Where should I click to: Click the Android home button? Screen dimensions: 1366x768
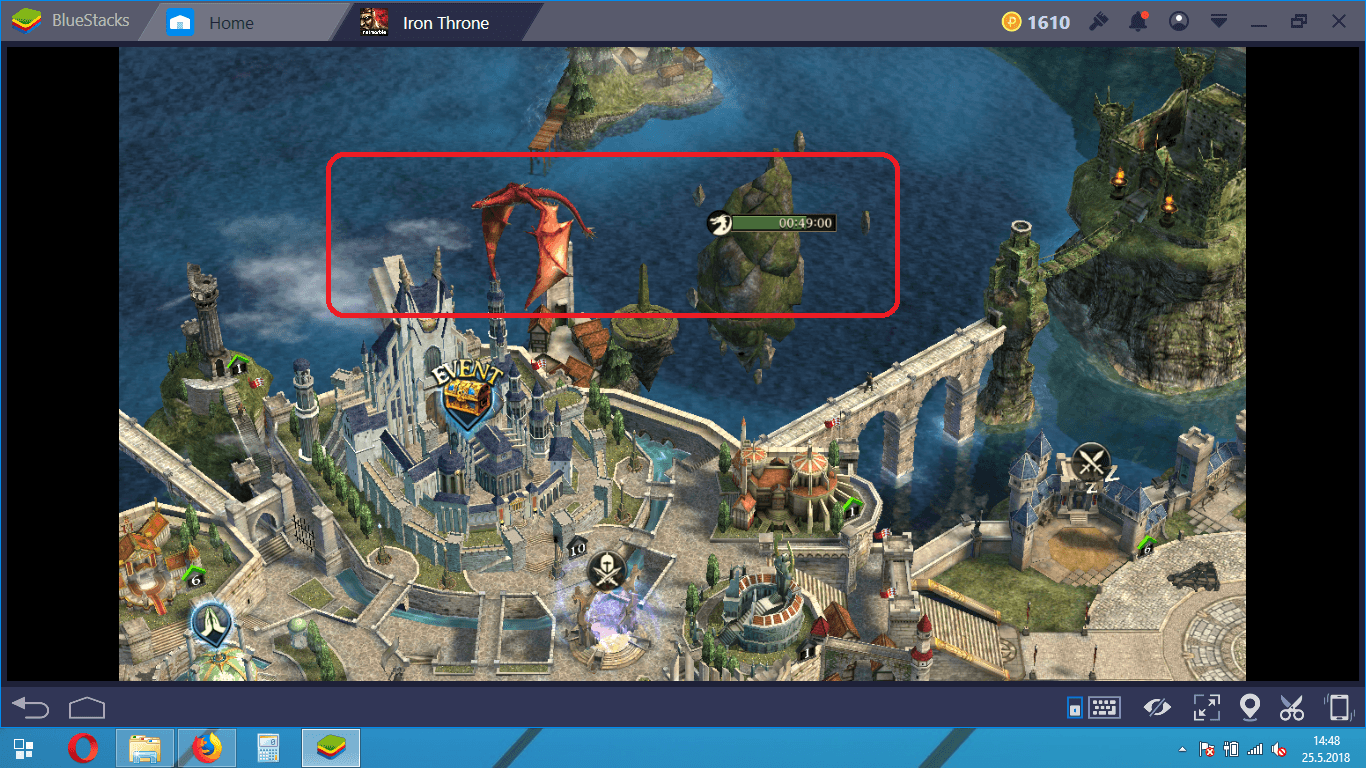[87, 708]
